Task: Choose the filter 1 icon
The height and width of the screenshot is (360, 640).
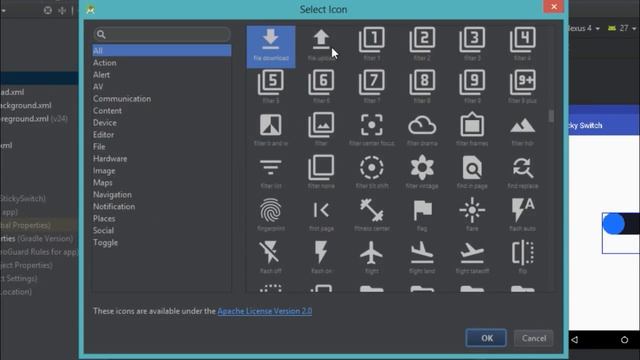Action: coord(372,40)
